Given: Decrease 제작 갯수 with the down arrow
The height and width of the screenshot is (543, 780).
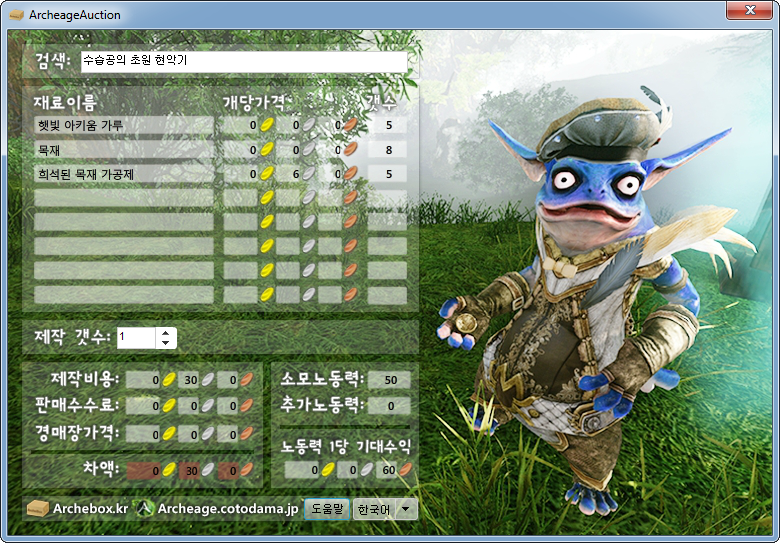Looking at the screenshot, I should coord(165,343).
